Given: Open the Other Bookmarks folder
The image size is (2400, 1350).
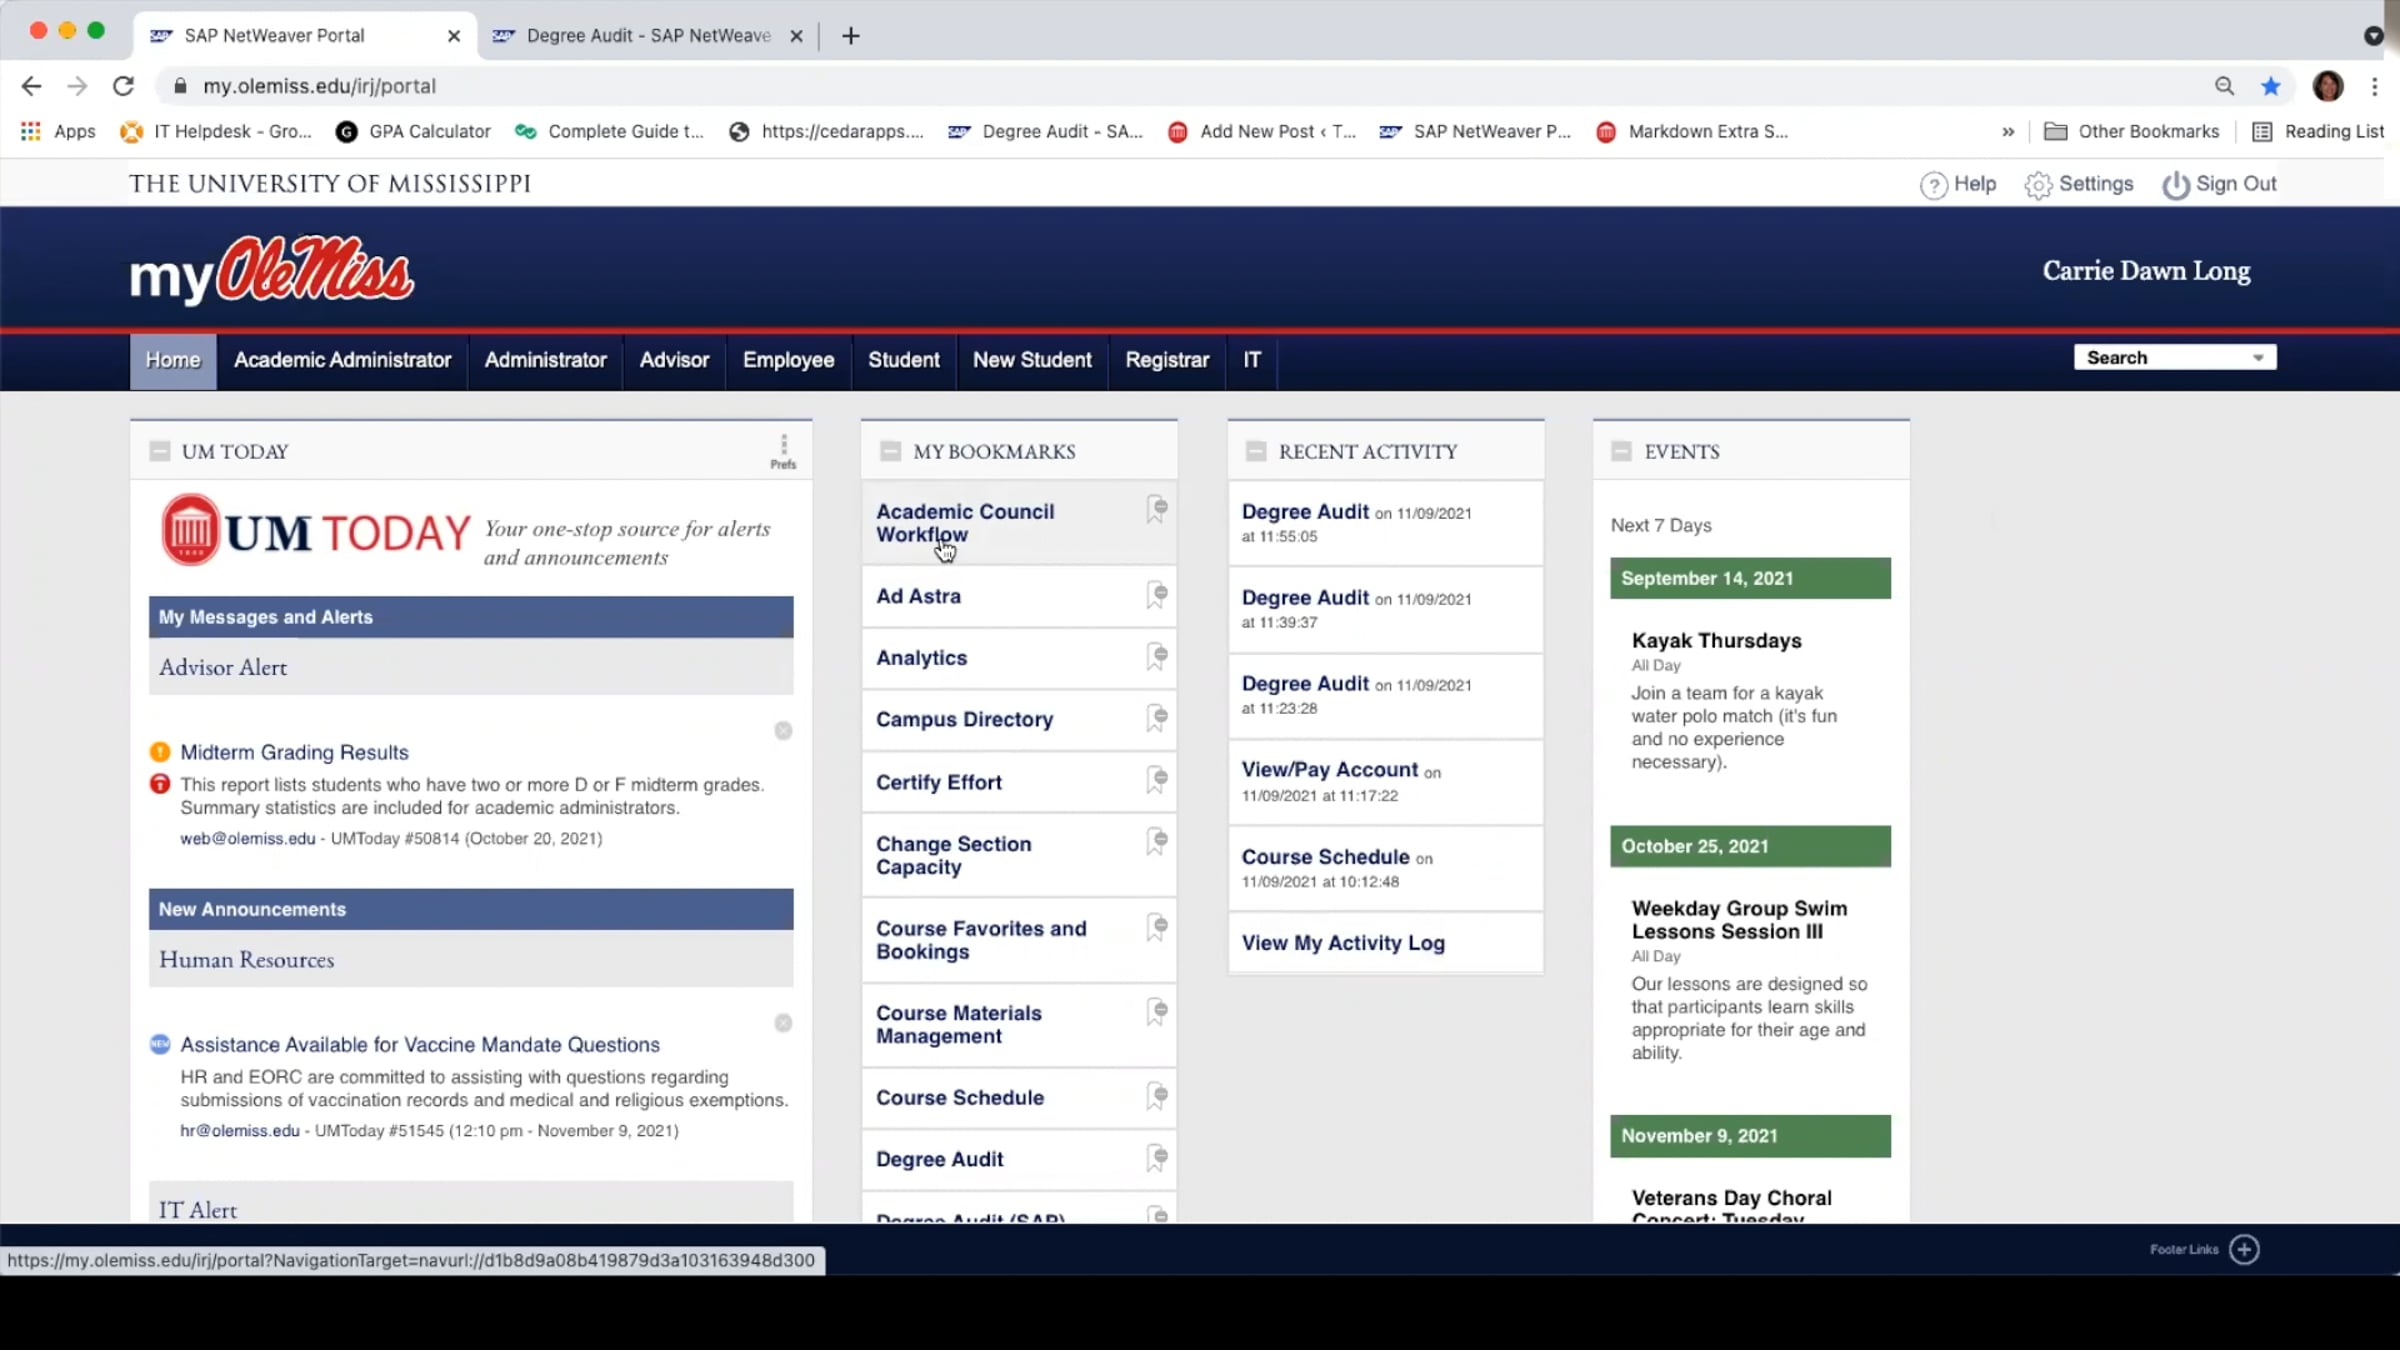Looking at the screenshot, I should [x=2131, y=131].
